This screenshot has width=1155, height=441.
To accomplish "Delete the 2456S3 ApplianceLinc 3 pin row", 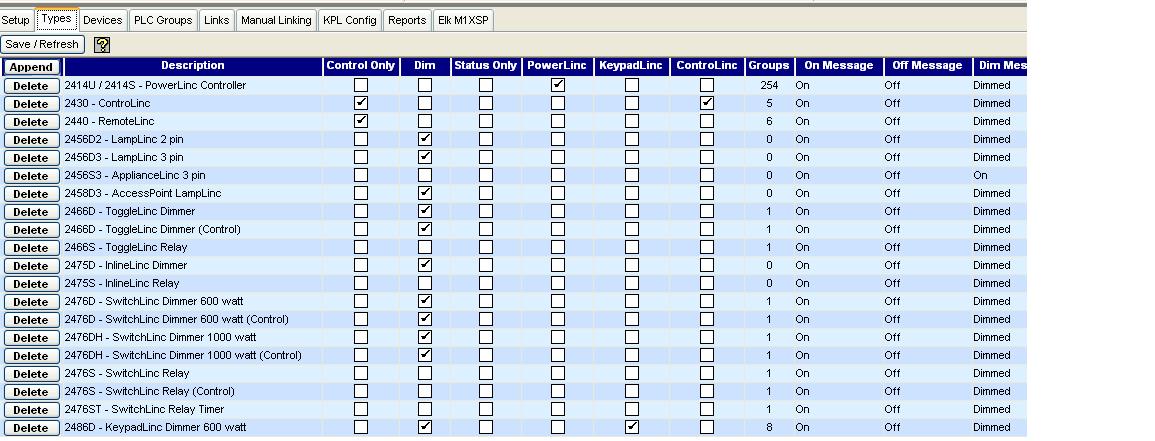I will (31, 176).
